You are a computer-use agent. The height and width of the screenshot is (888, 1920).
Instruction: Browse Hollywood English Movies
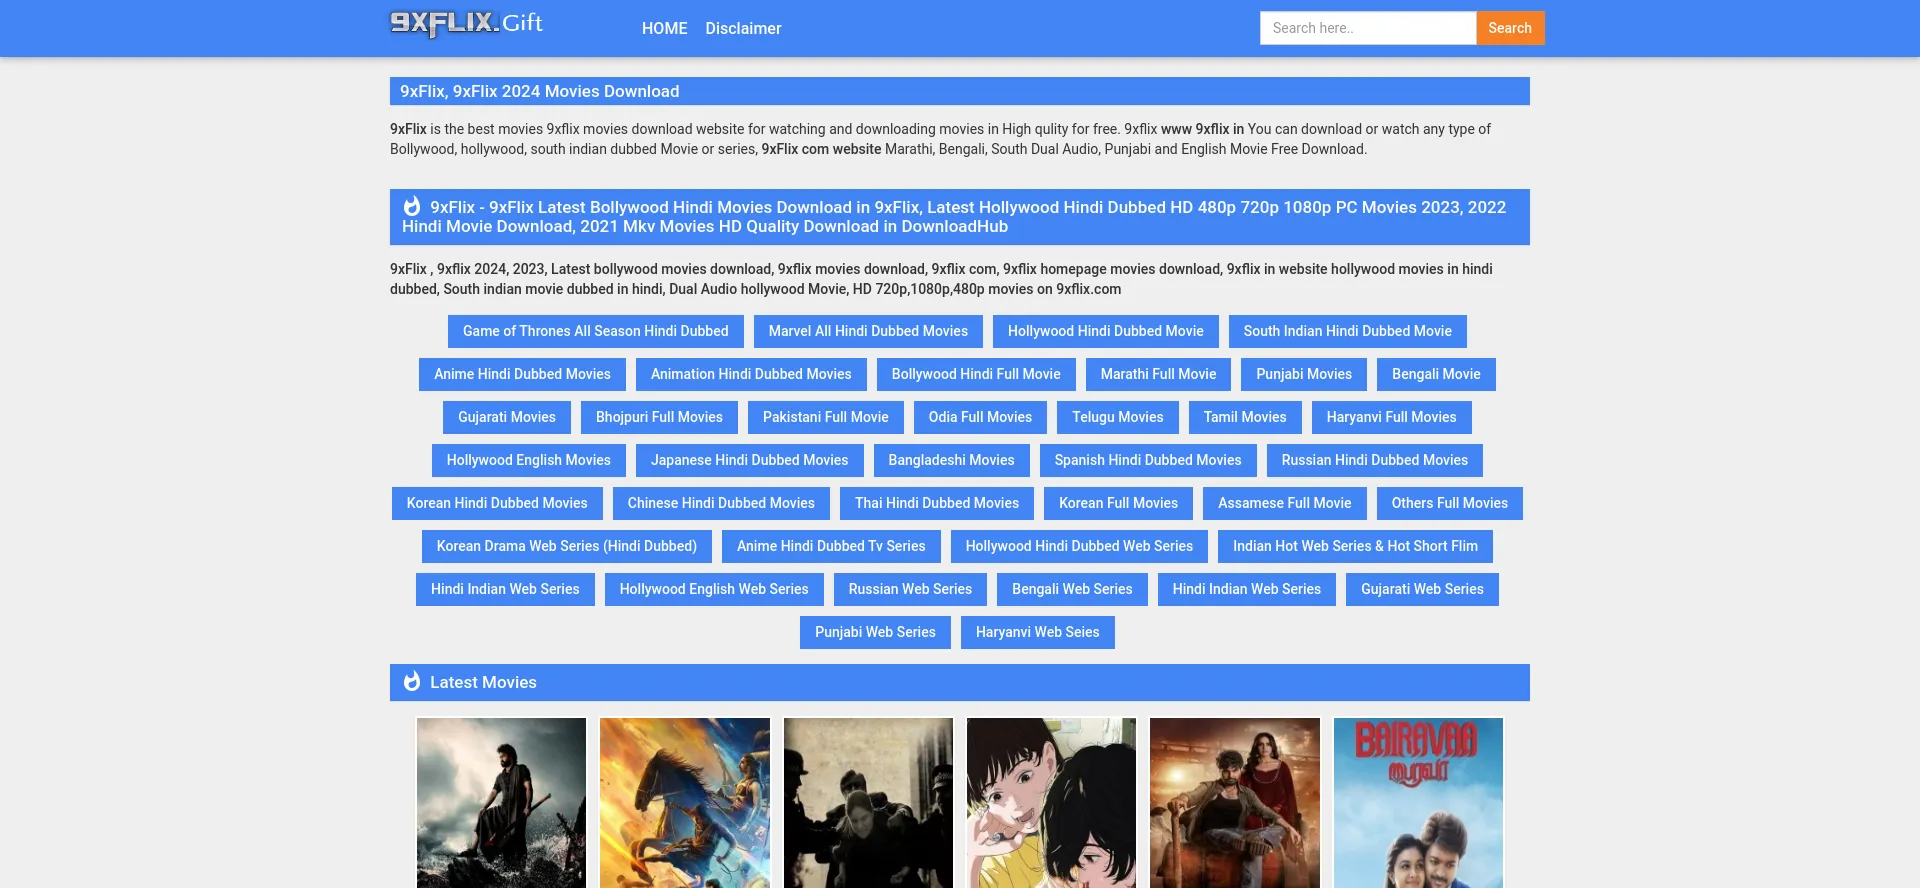coord(529,460)
